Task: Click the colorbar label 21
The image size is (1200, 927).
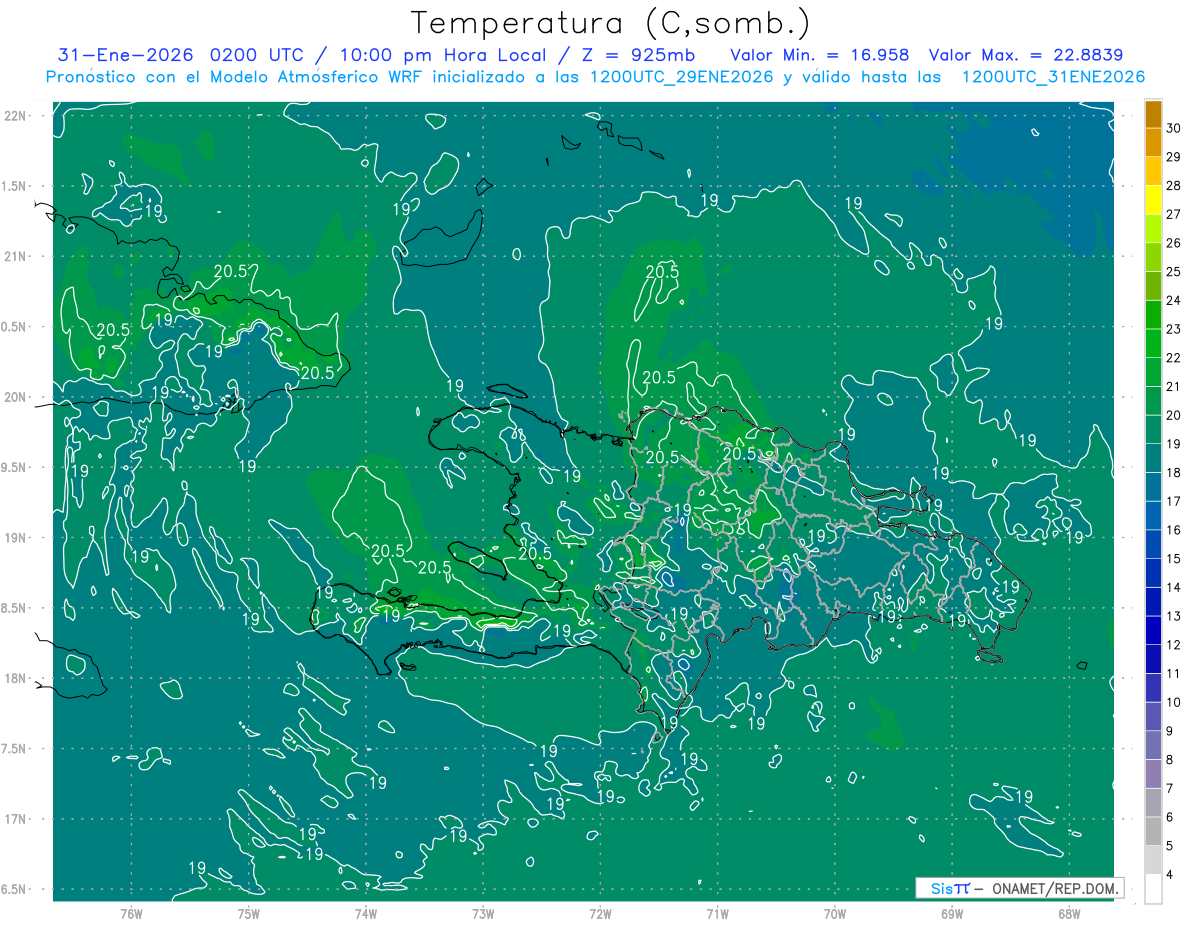Action: click(1174, 387)
